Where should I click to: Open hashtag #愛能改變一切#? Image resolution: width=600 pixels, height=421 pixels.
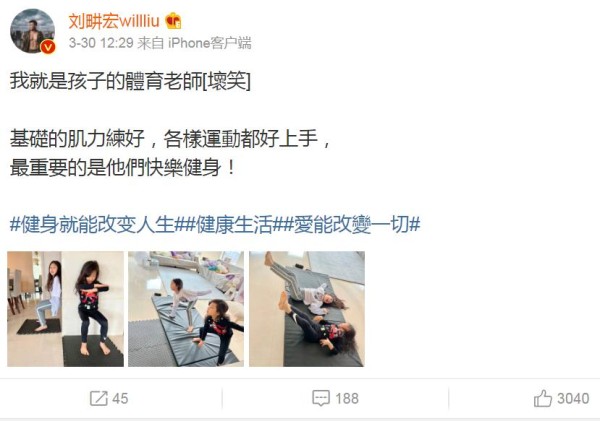tap(352, 224)
